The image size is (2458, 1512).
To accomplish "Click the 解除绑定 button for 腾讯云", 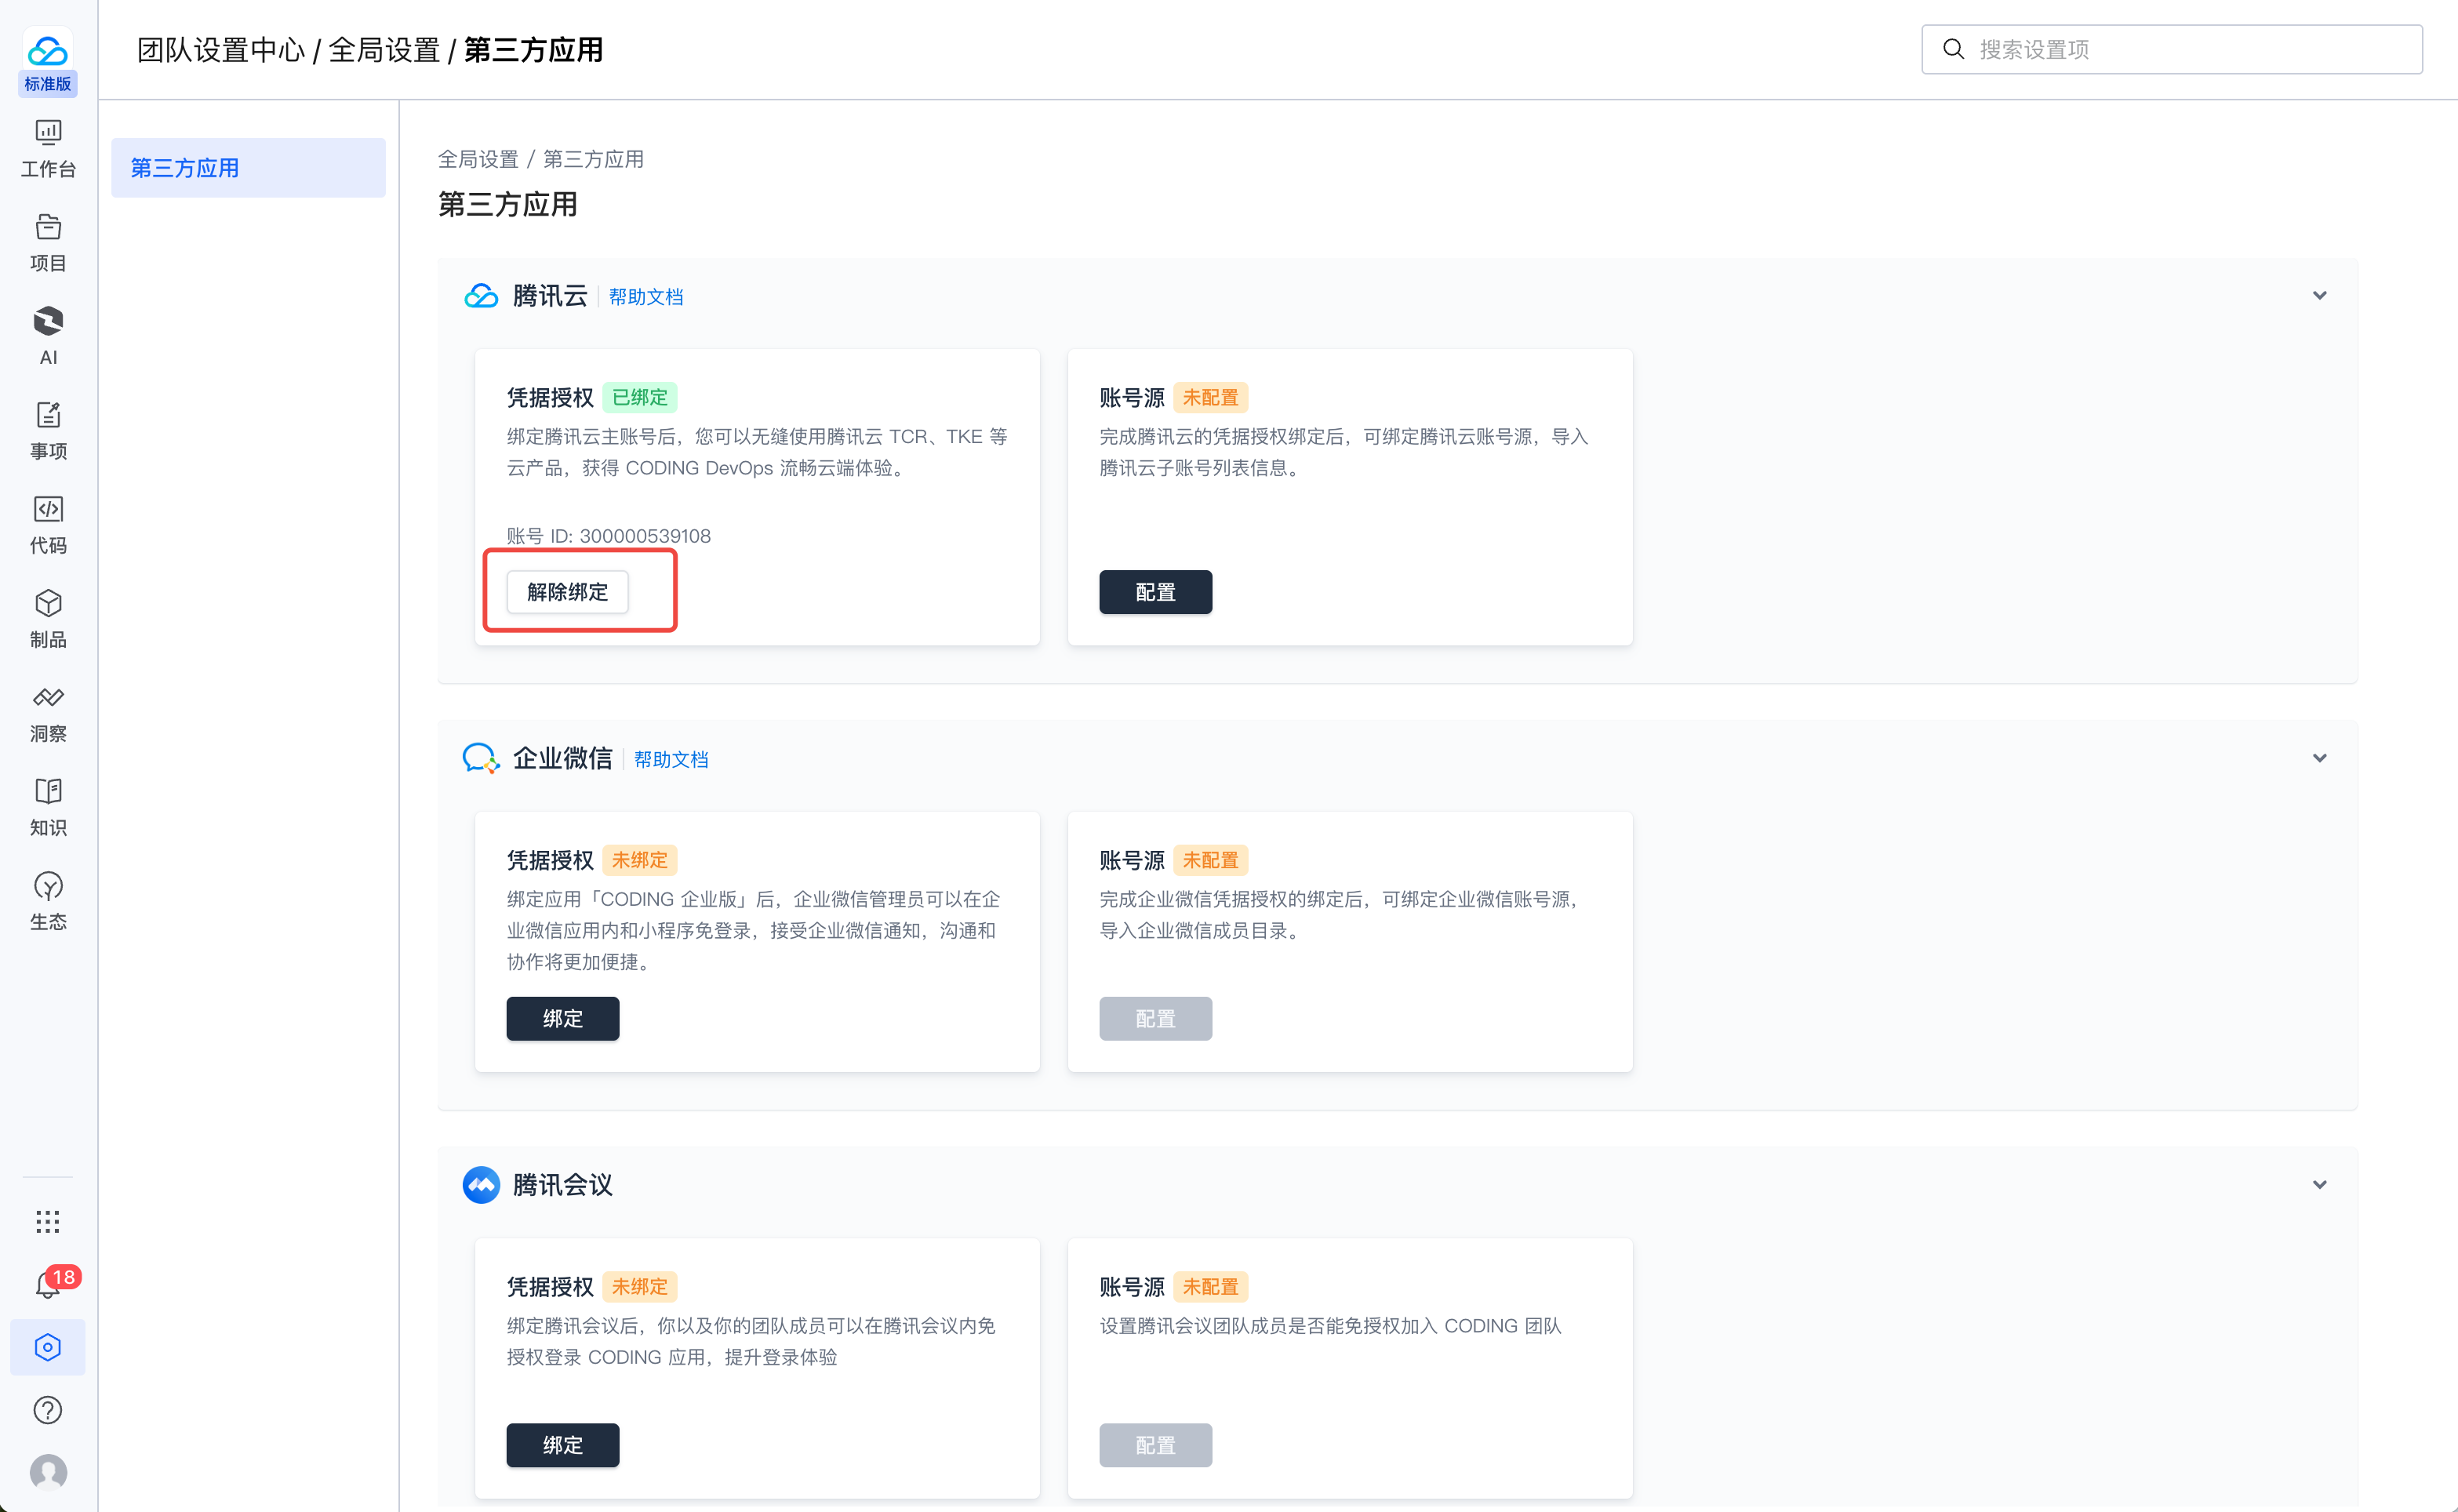I will click(567, 592).
